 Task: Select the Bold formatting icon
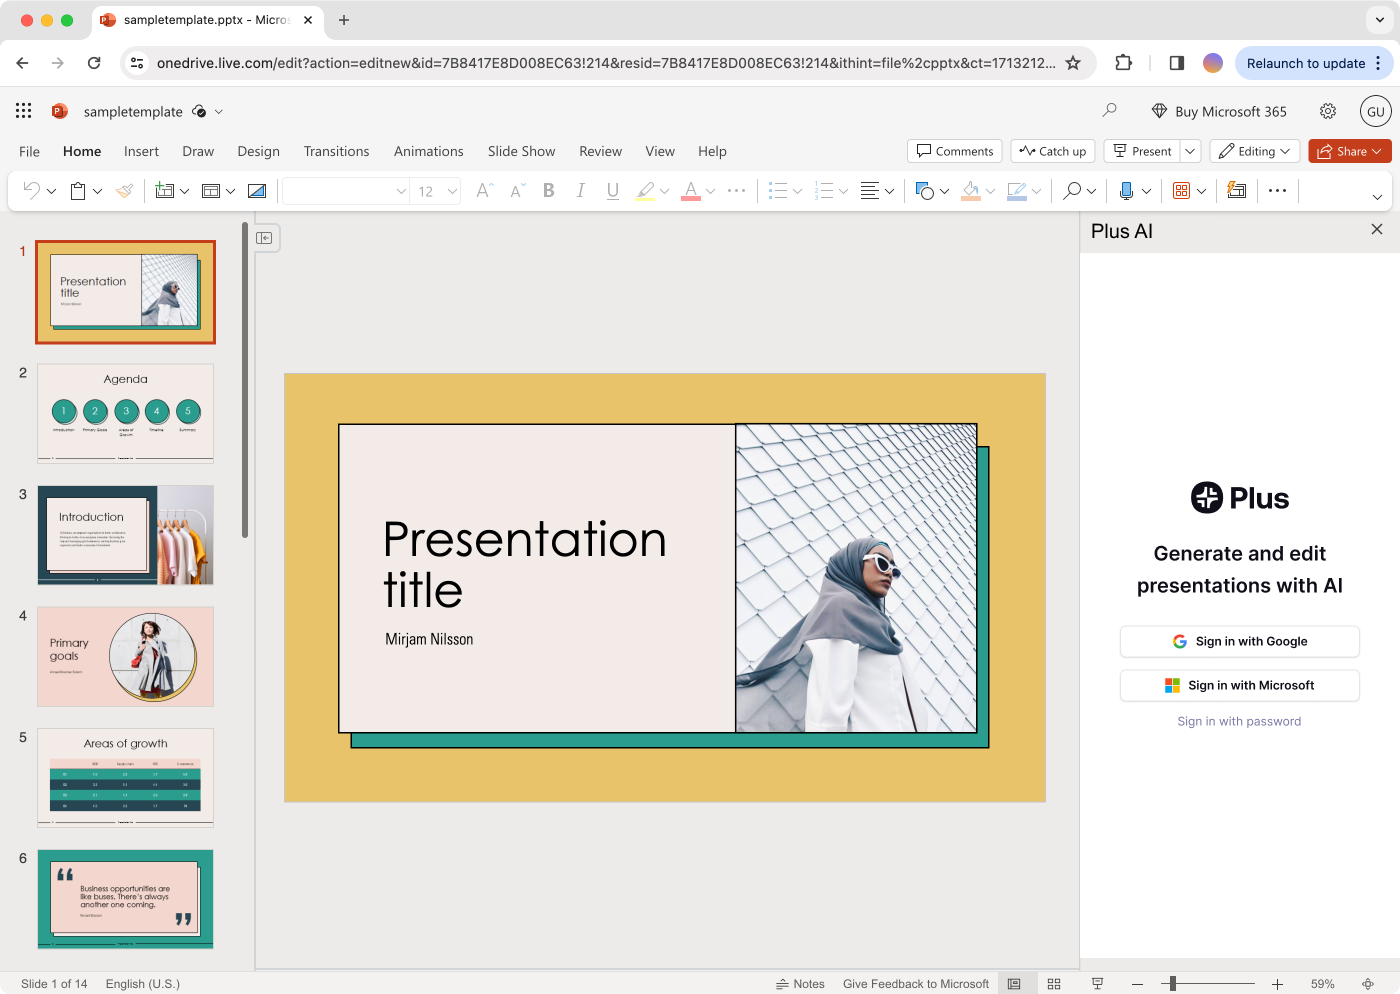[x=548, y=190]
